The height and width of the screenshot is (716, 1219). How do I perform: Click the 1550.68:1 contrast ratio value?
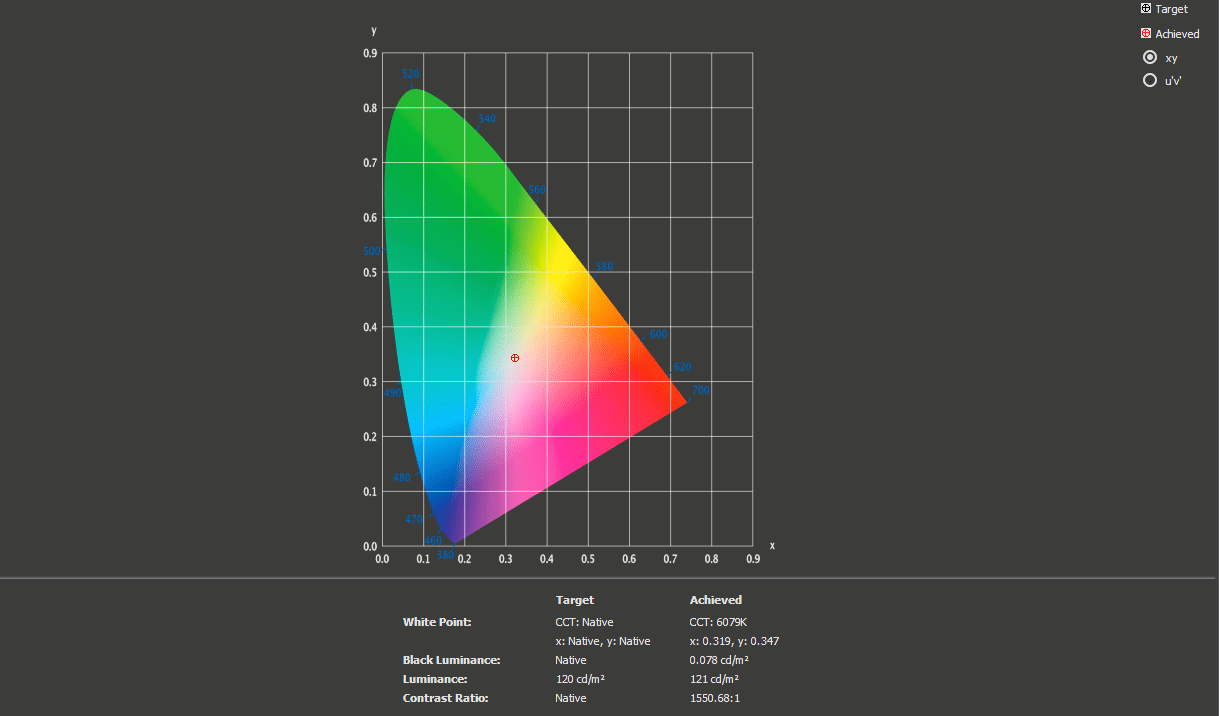point(714,698)
